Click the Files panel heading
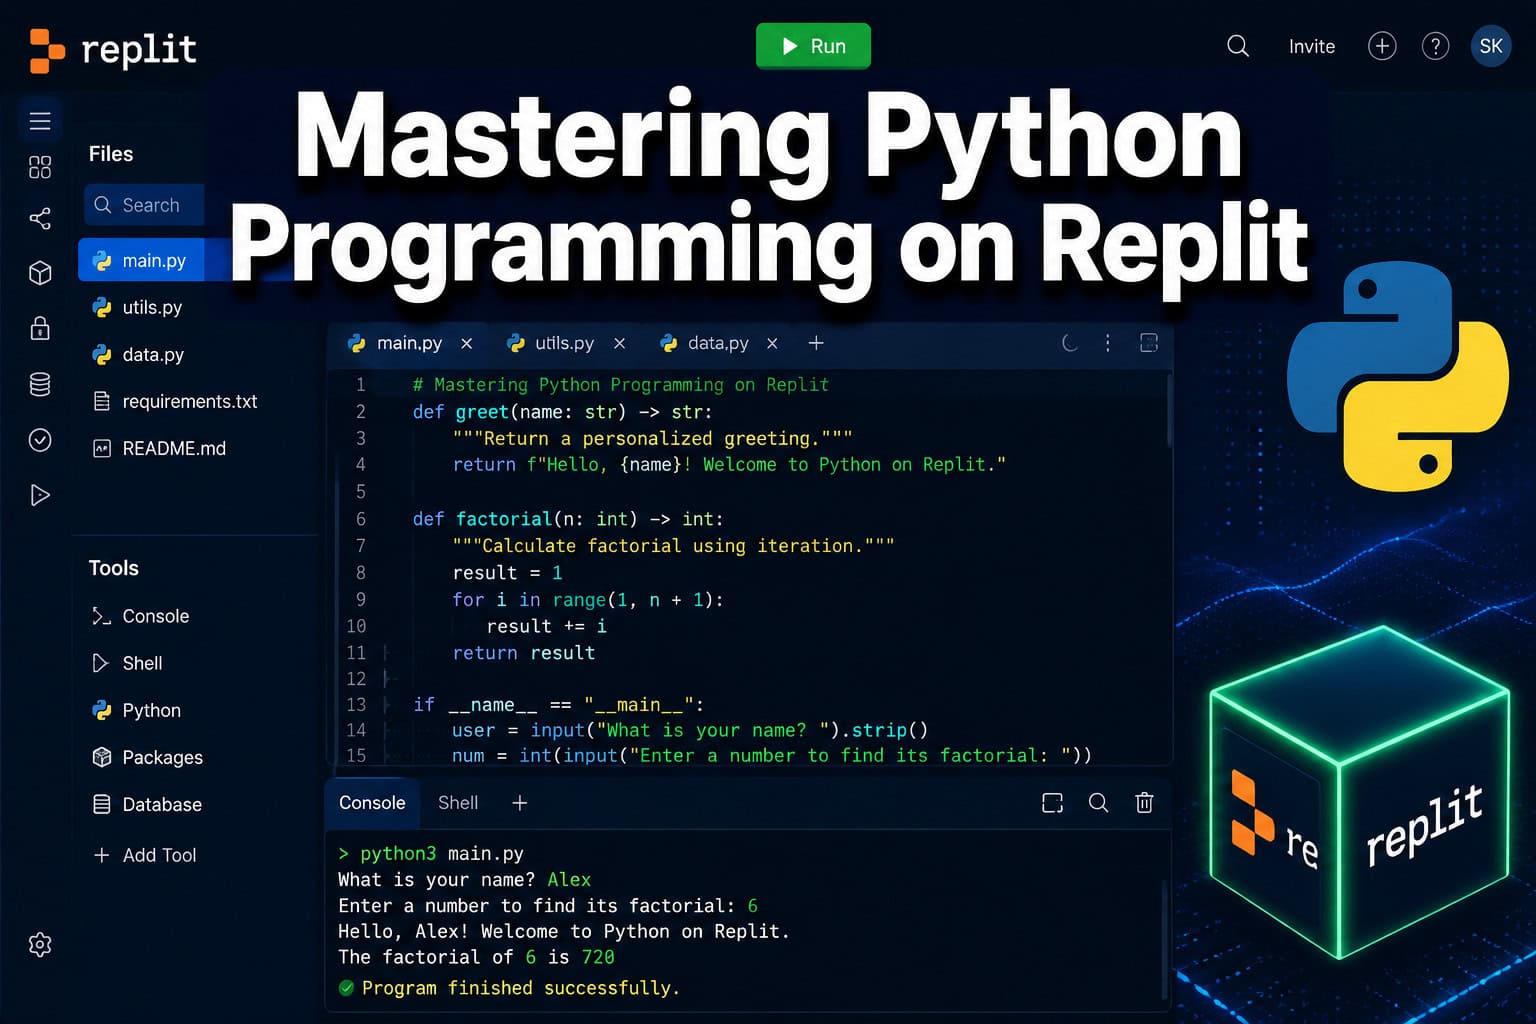1536x1024 pixels. coord(111,154)
